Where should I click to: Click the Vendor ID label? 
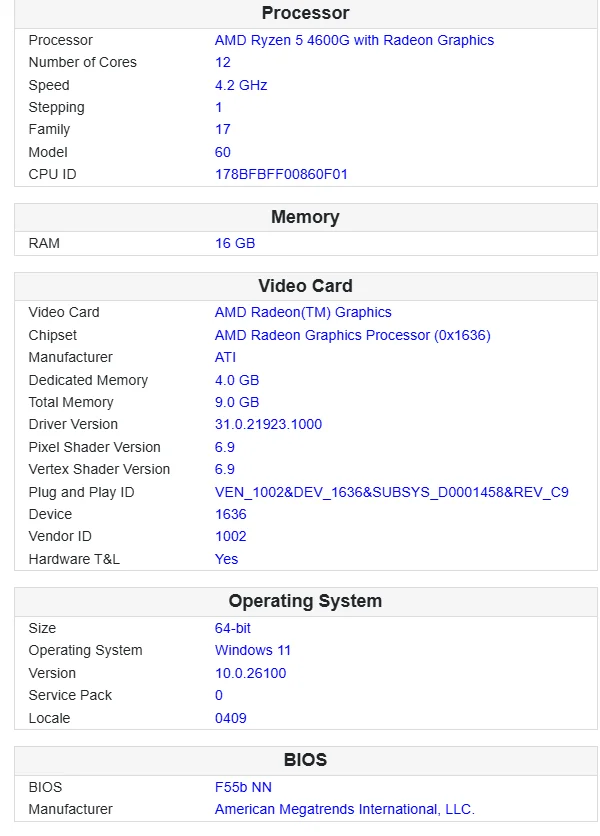coord(60,536)
